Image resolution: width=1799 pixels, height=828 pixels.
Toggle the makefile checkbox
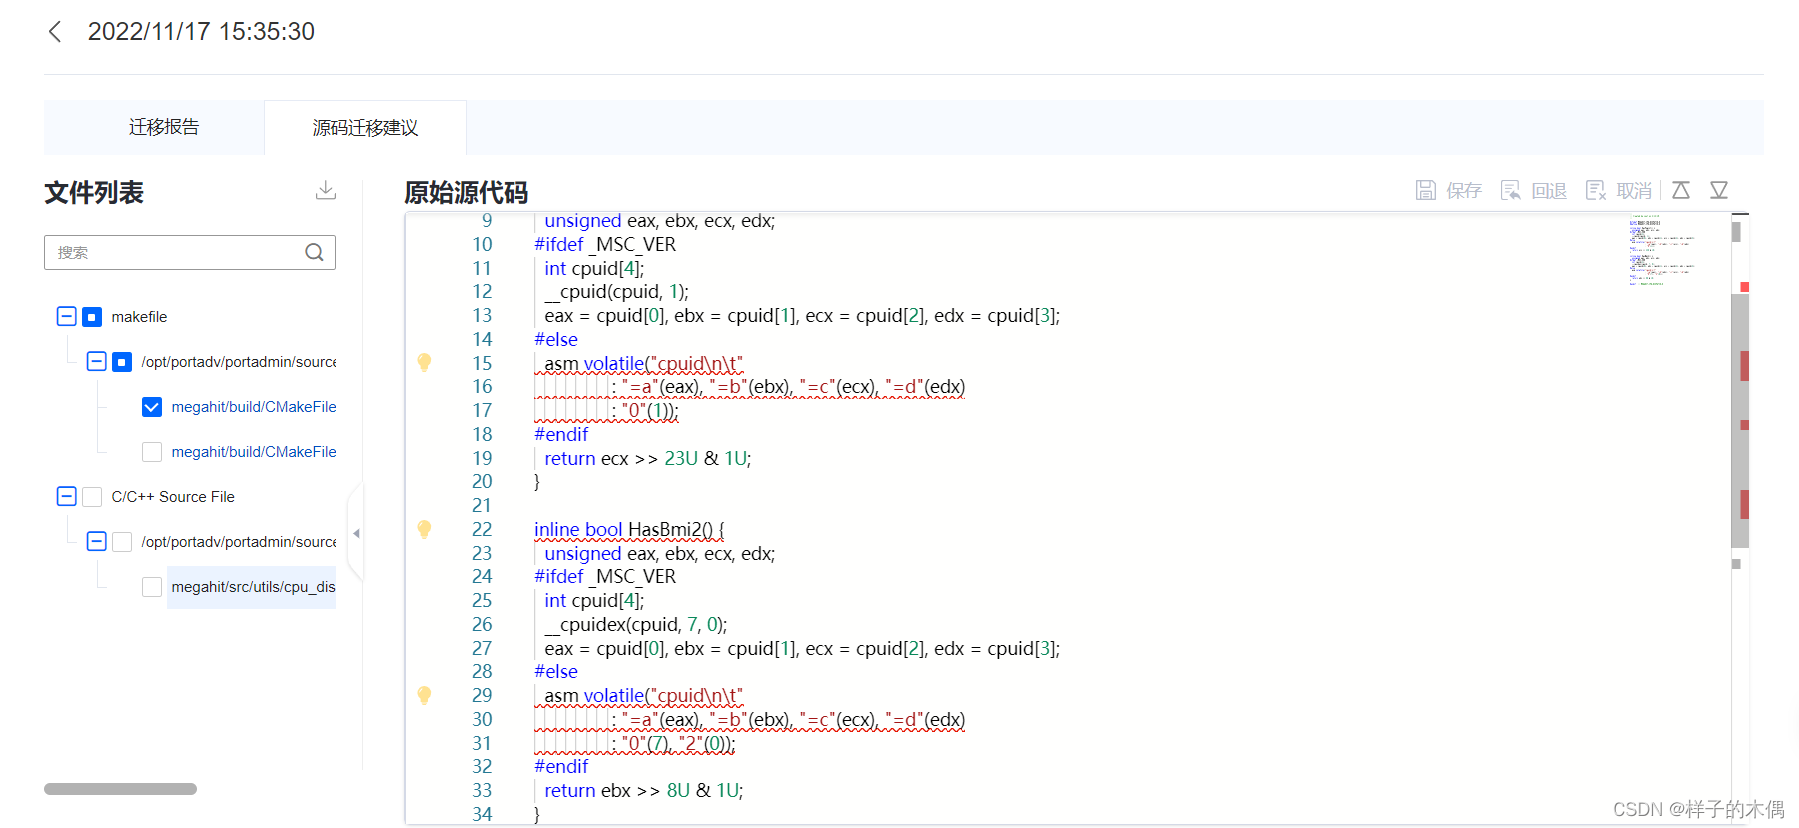tap(92, 317)
